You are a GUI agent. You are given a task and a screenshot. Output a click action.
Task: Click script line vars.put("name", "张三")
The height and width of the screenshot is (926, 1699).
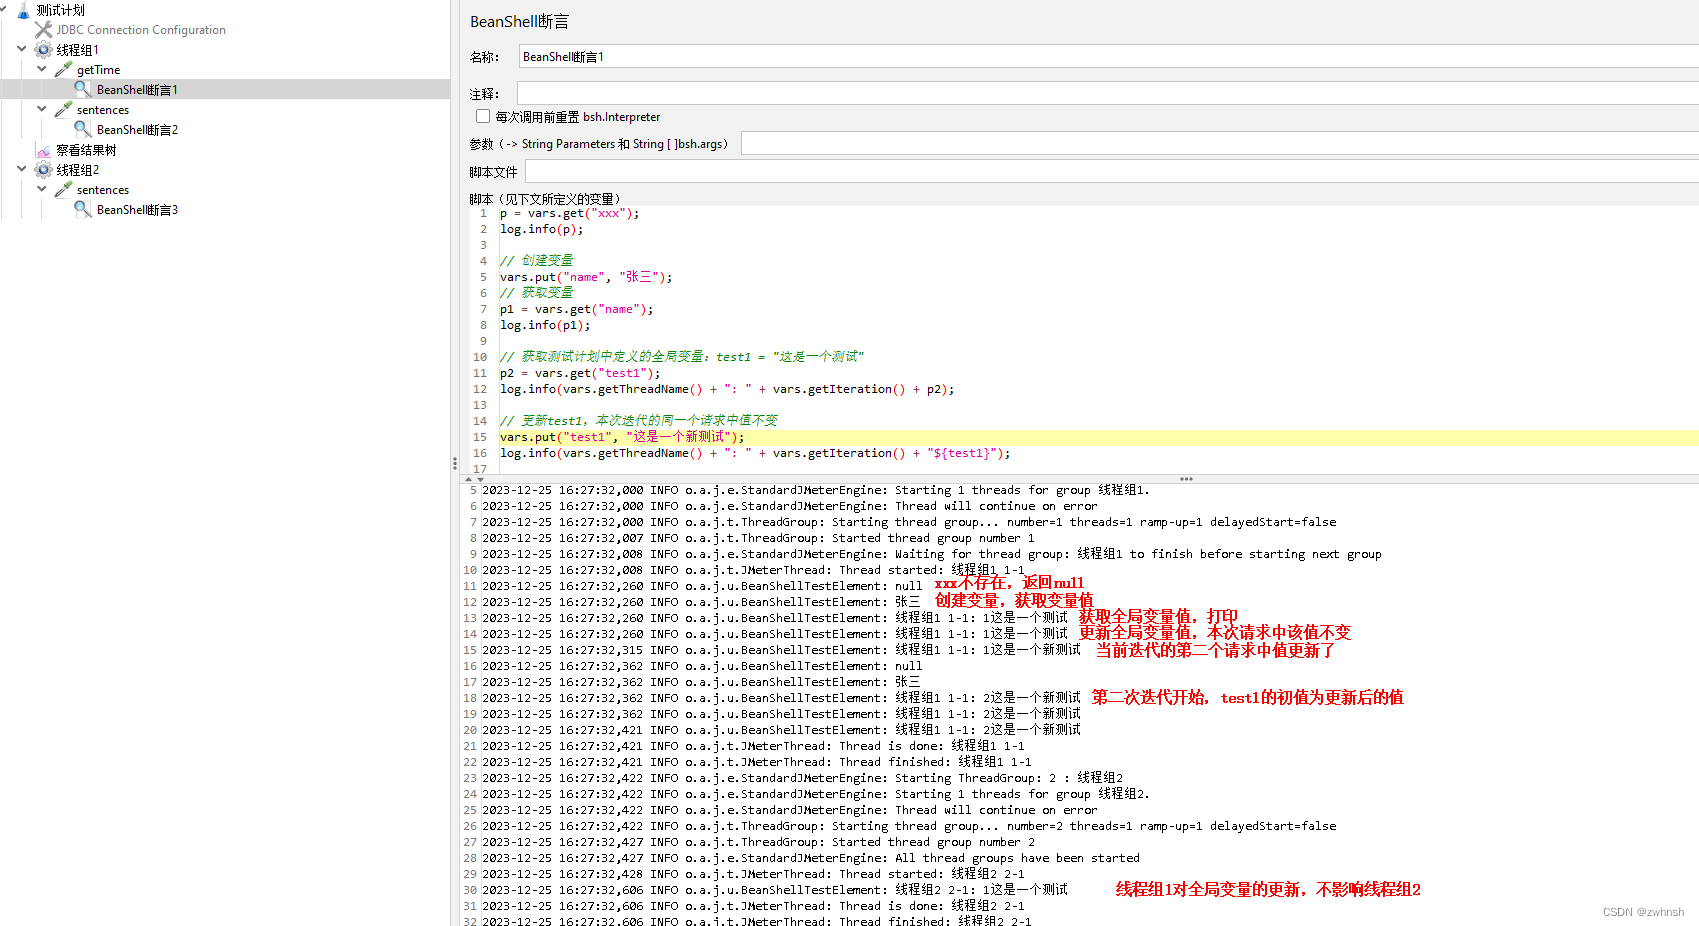[586, 277]
